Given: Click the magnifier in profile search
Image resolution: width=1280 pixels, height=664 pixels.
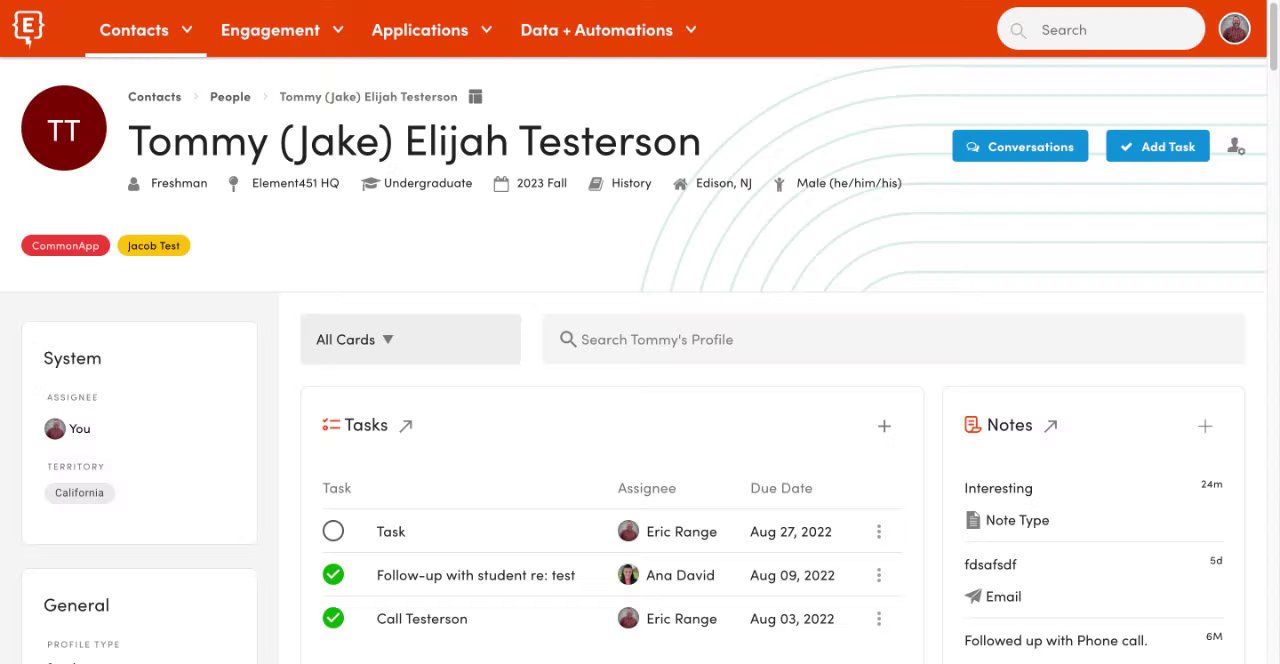Looking at the screenshot, I should [x=568, y=340].
